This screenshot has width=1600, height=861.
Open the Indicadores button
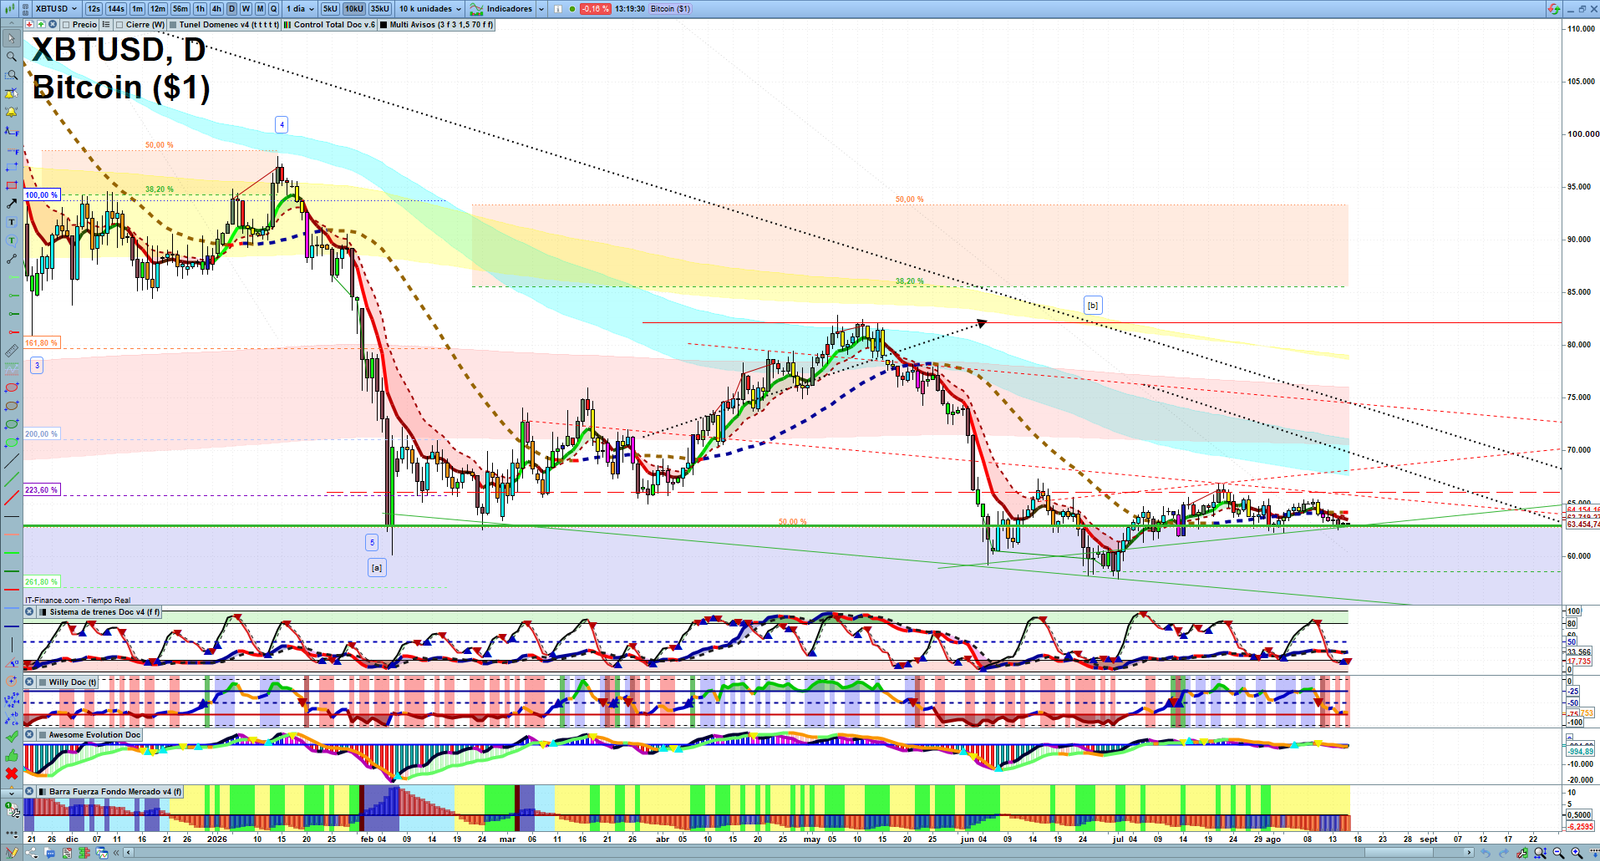coord(502,9)
